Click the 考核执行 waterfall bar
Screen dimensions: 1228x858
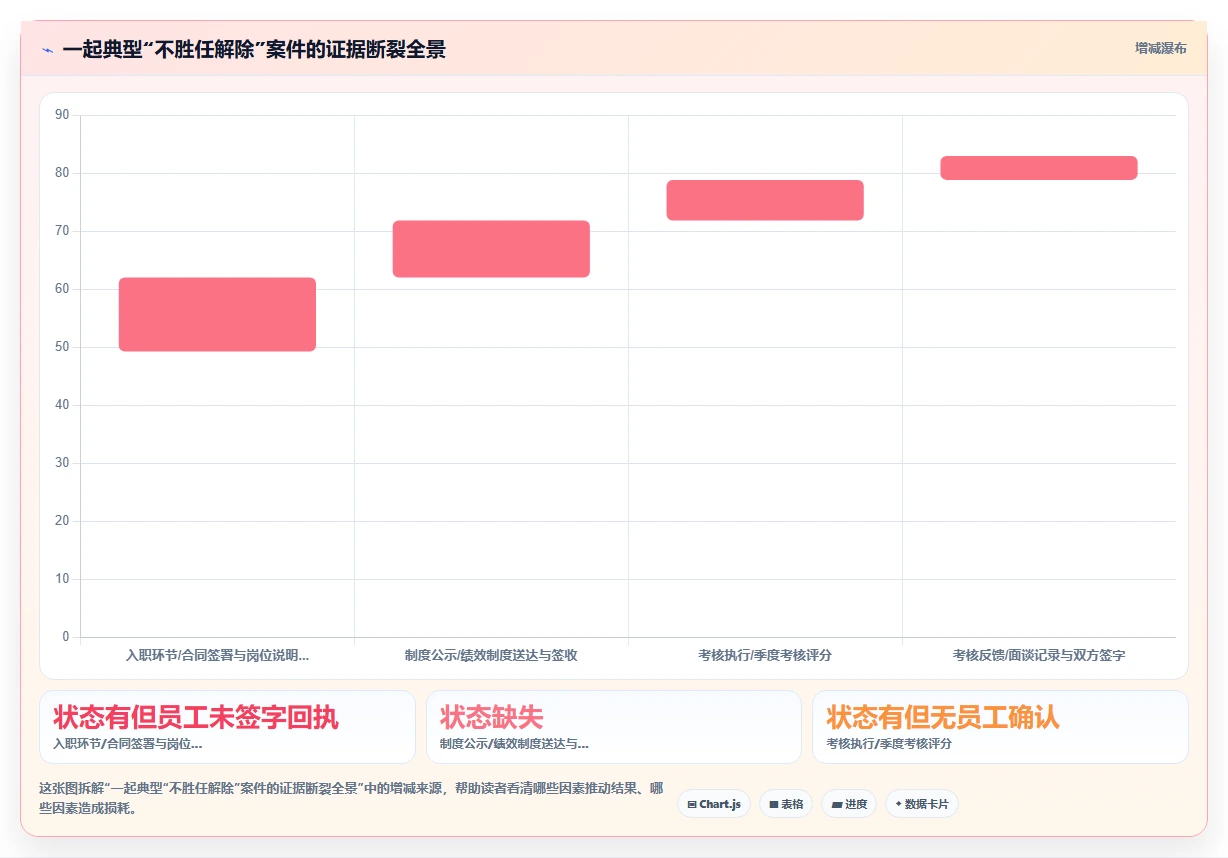(765, 200)
